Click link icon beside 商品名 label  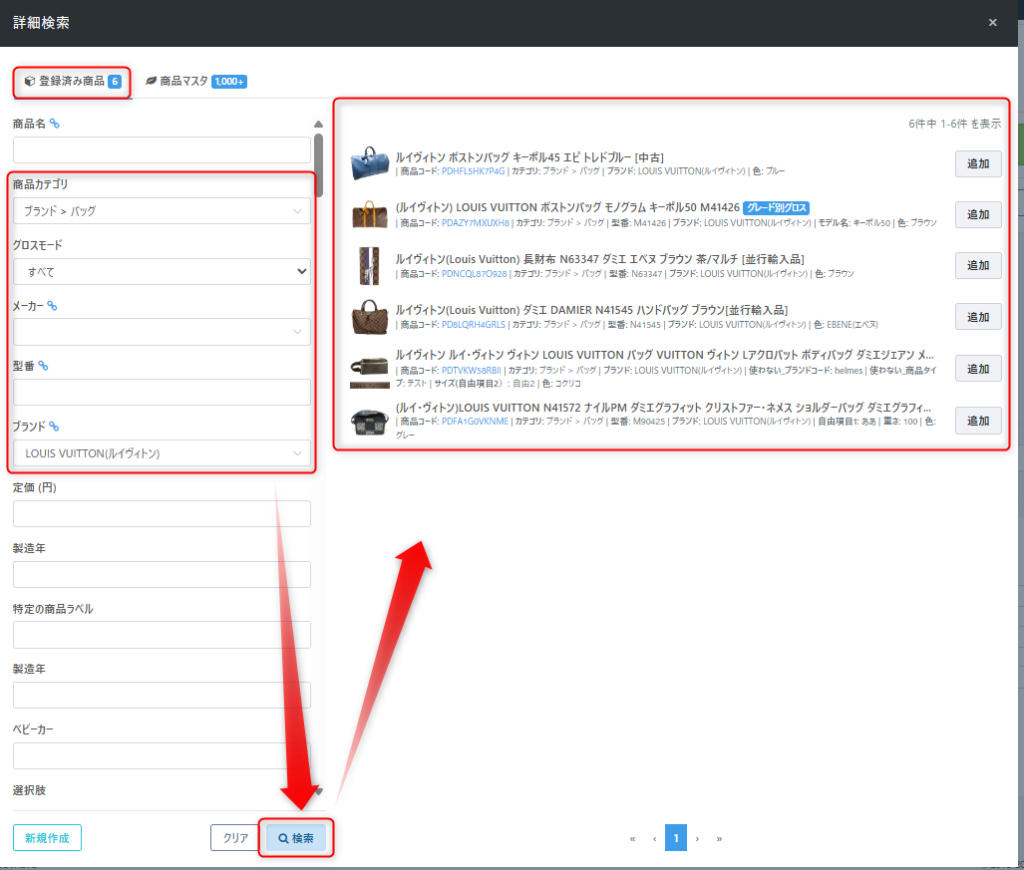pos(55,123)
